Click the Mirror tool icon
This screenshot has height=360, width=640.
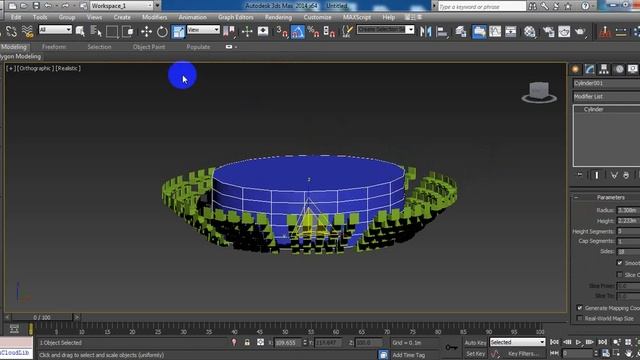pos(425,31)
